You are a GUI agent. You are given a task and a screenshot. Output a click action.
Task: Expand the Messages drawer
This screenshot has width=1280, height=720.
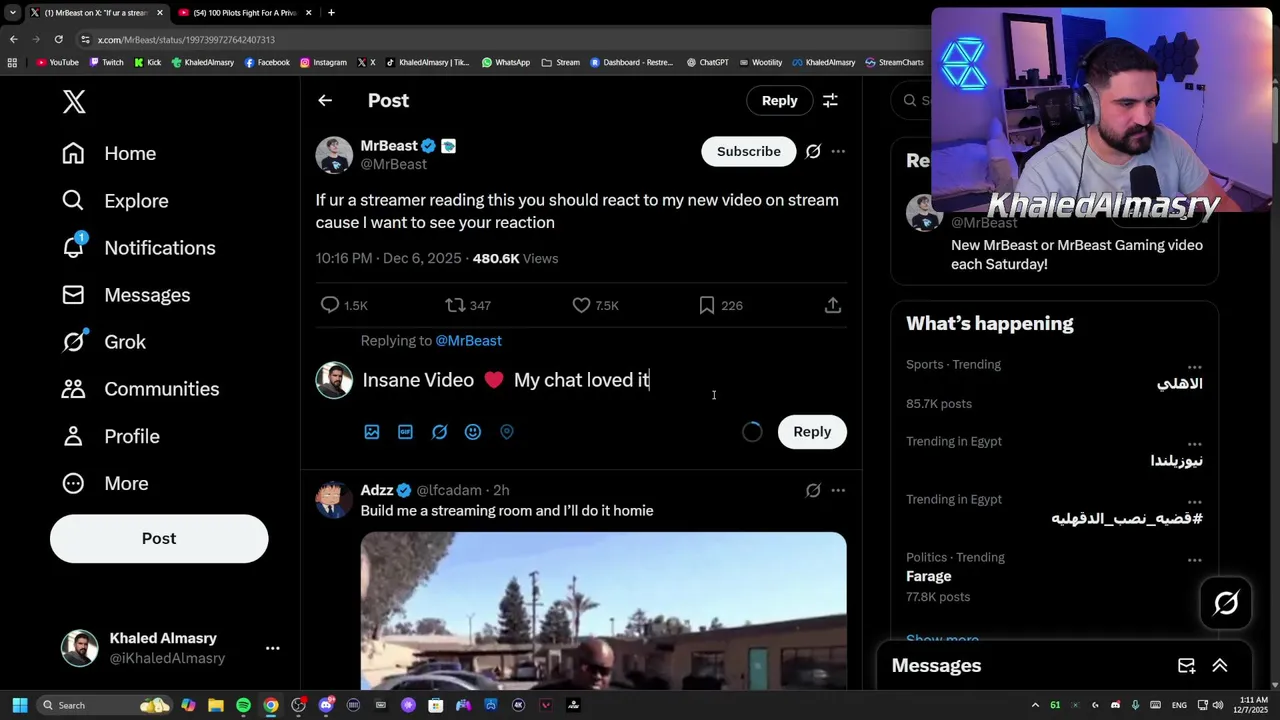point(1220,666)
